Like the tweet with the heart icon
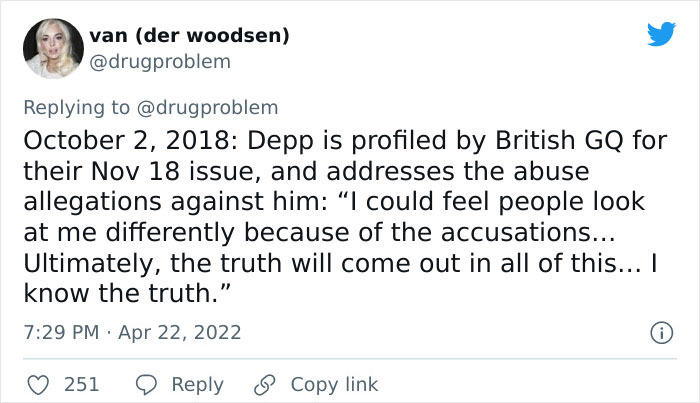The height and width of the screenshot is (403, 700). point(38,385)
